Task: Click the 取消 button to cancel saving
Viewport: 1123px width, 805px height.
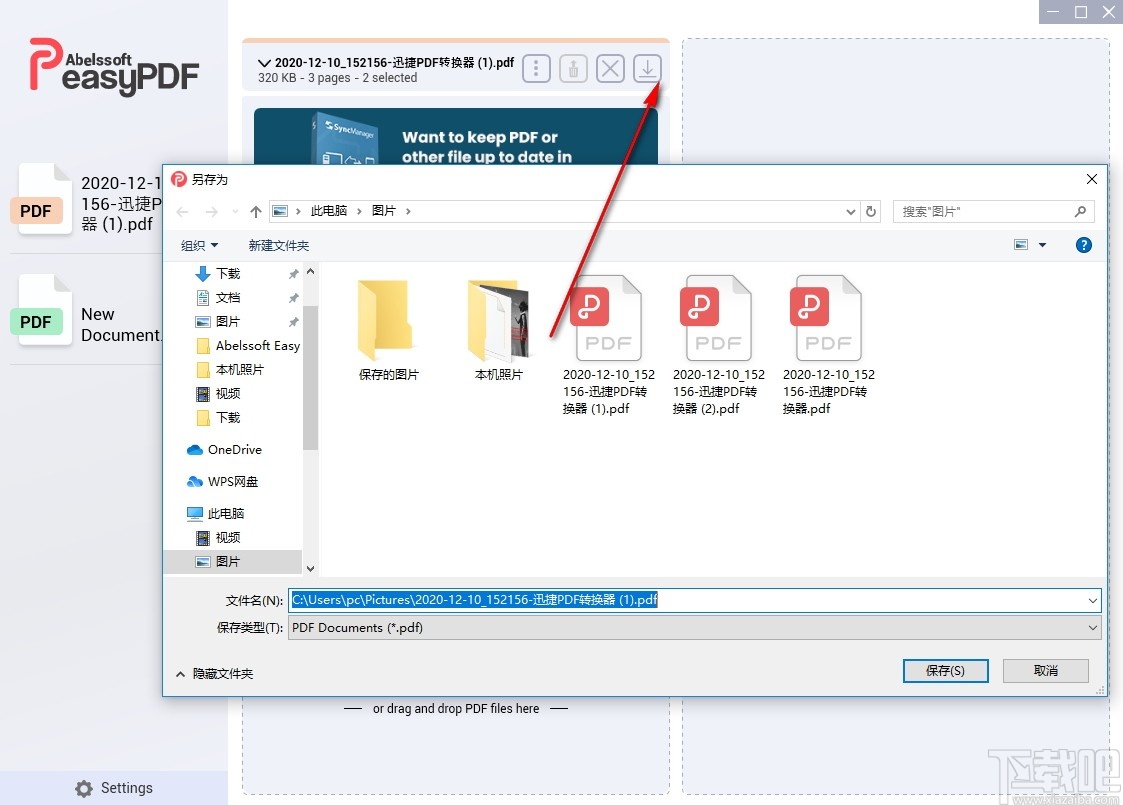Action: (1045, 671)
